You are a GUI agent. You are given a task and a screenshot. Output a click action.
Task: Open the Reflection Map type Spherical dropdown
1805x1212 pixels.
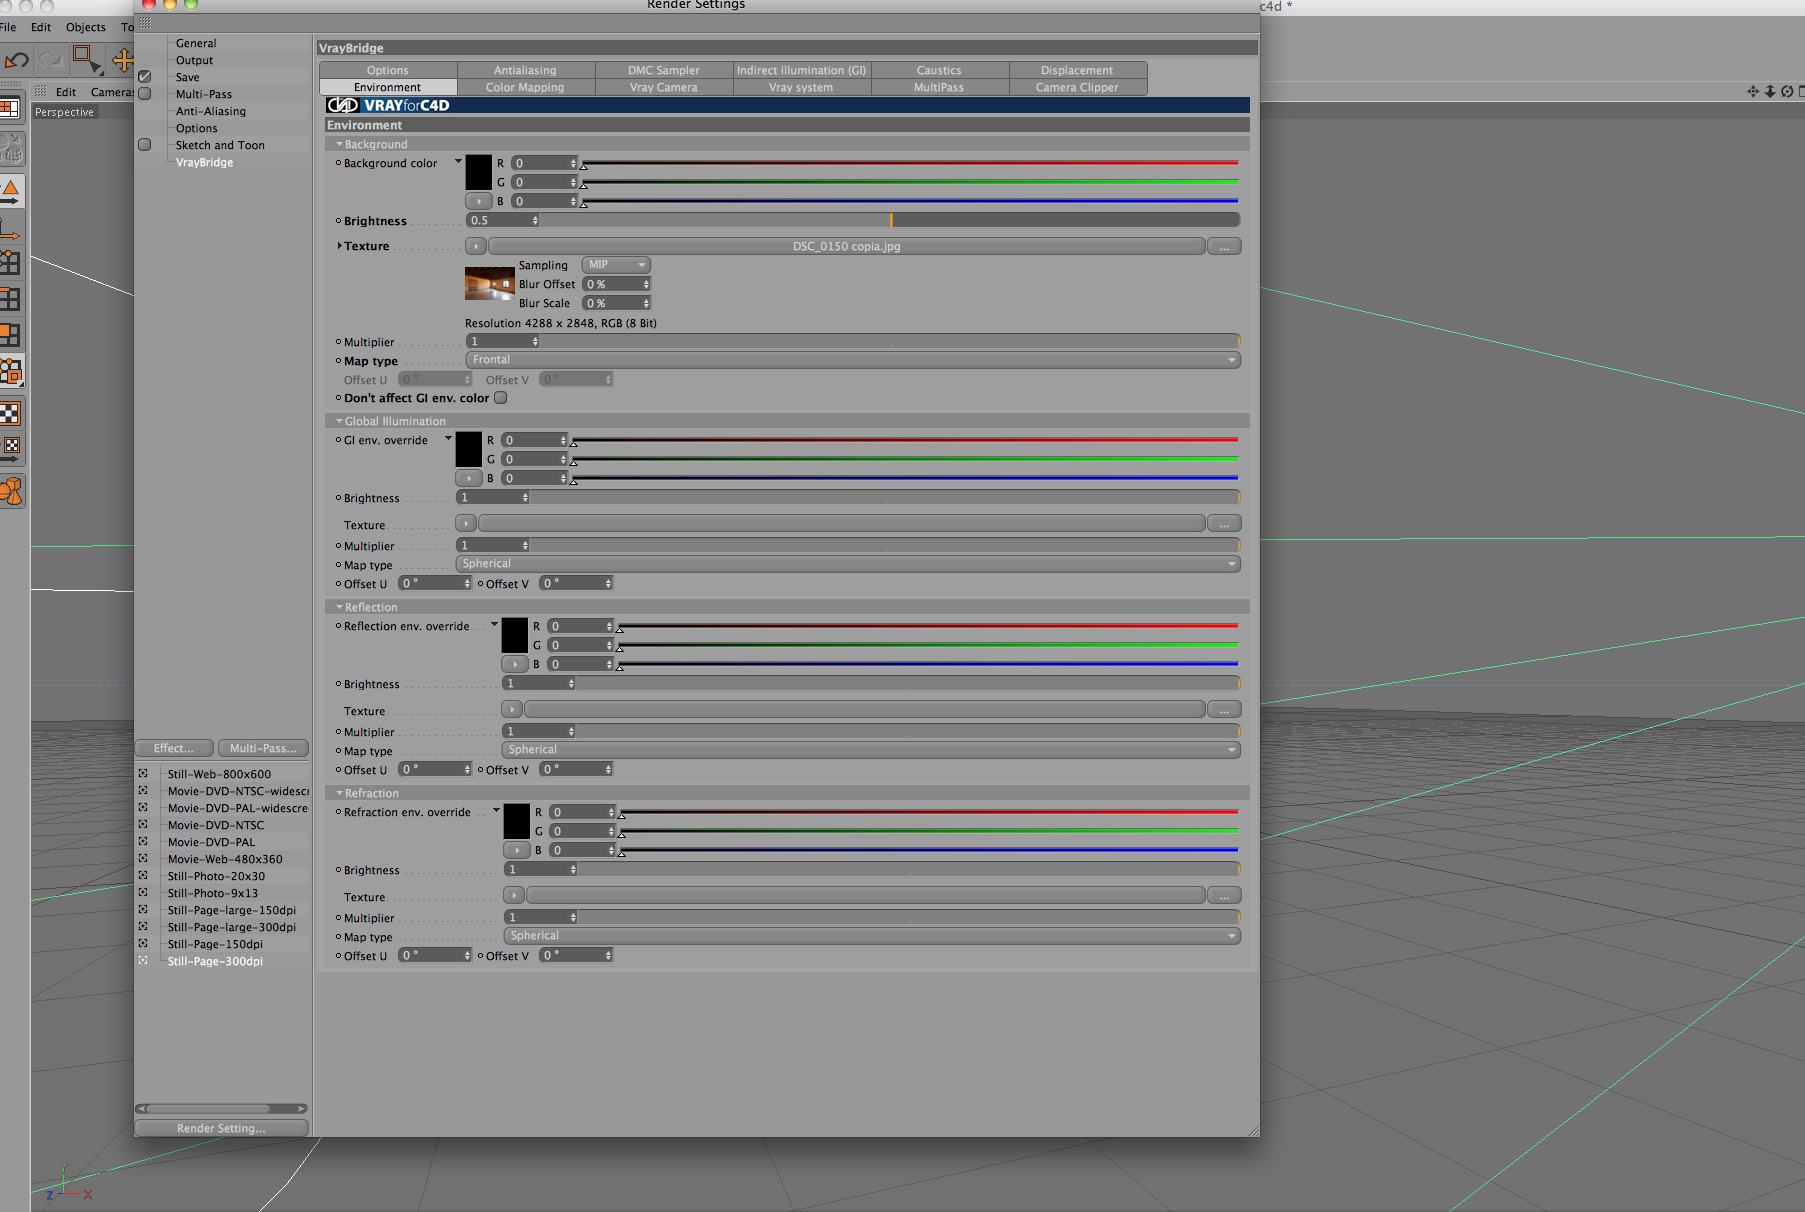871,750
